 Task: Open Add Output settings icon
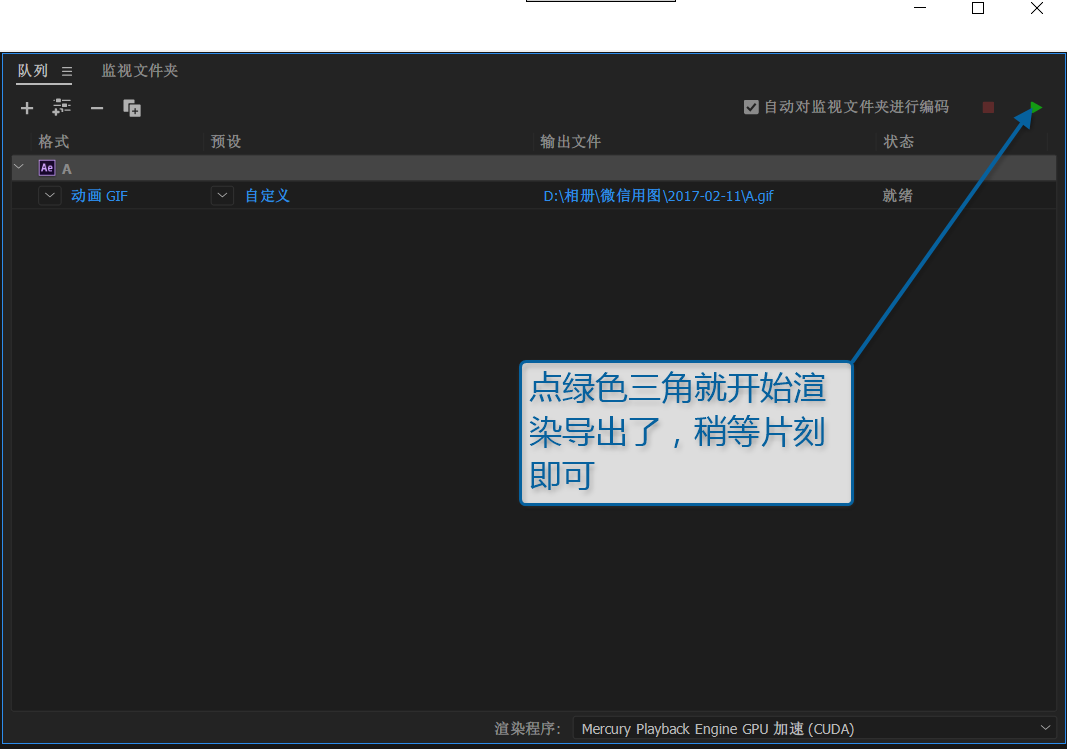click(62, 107)
